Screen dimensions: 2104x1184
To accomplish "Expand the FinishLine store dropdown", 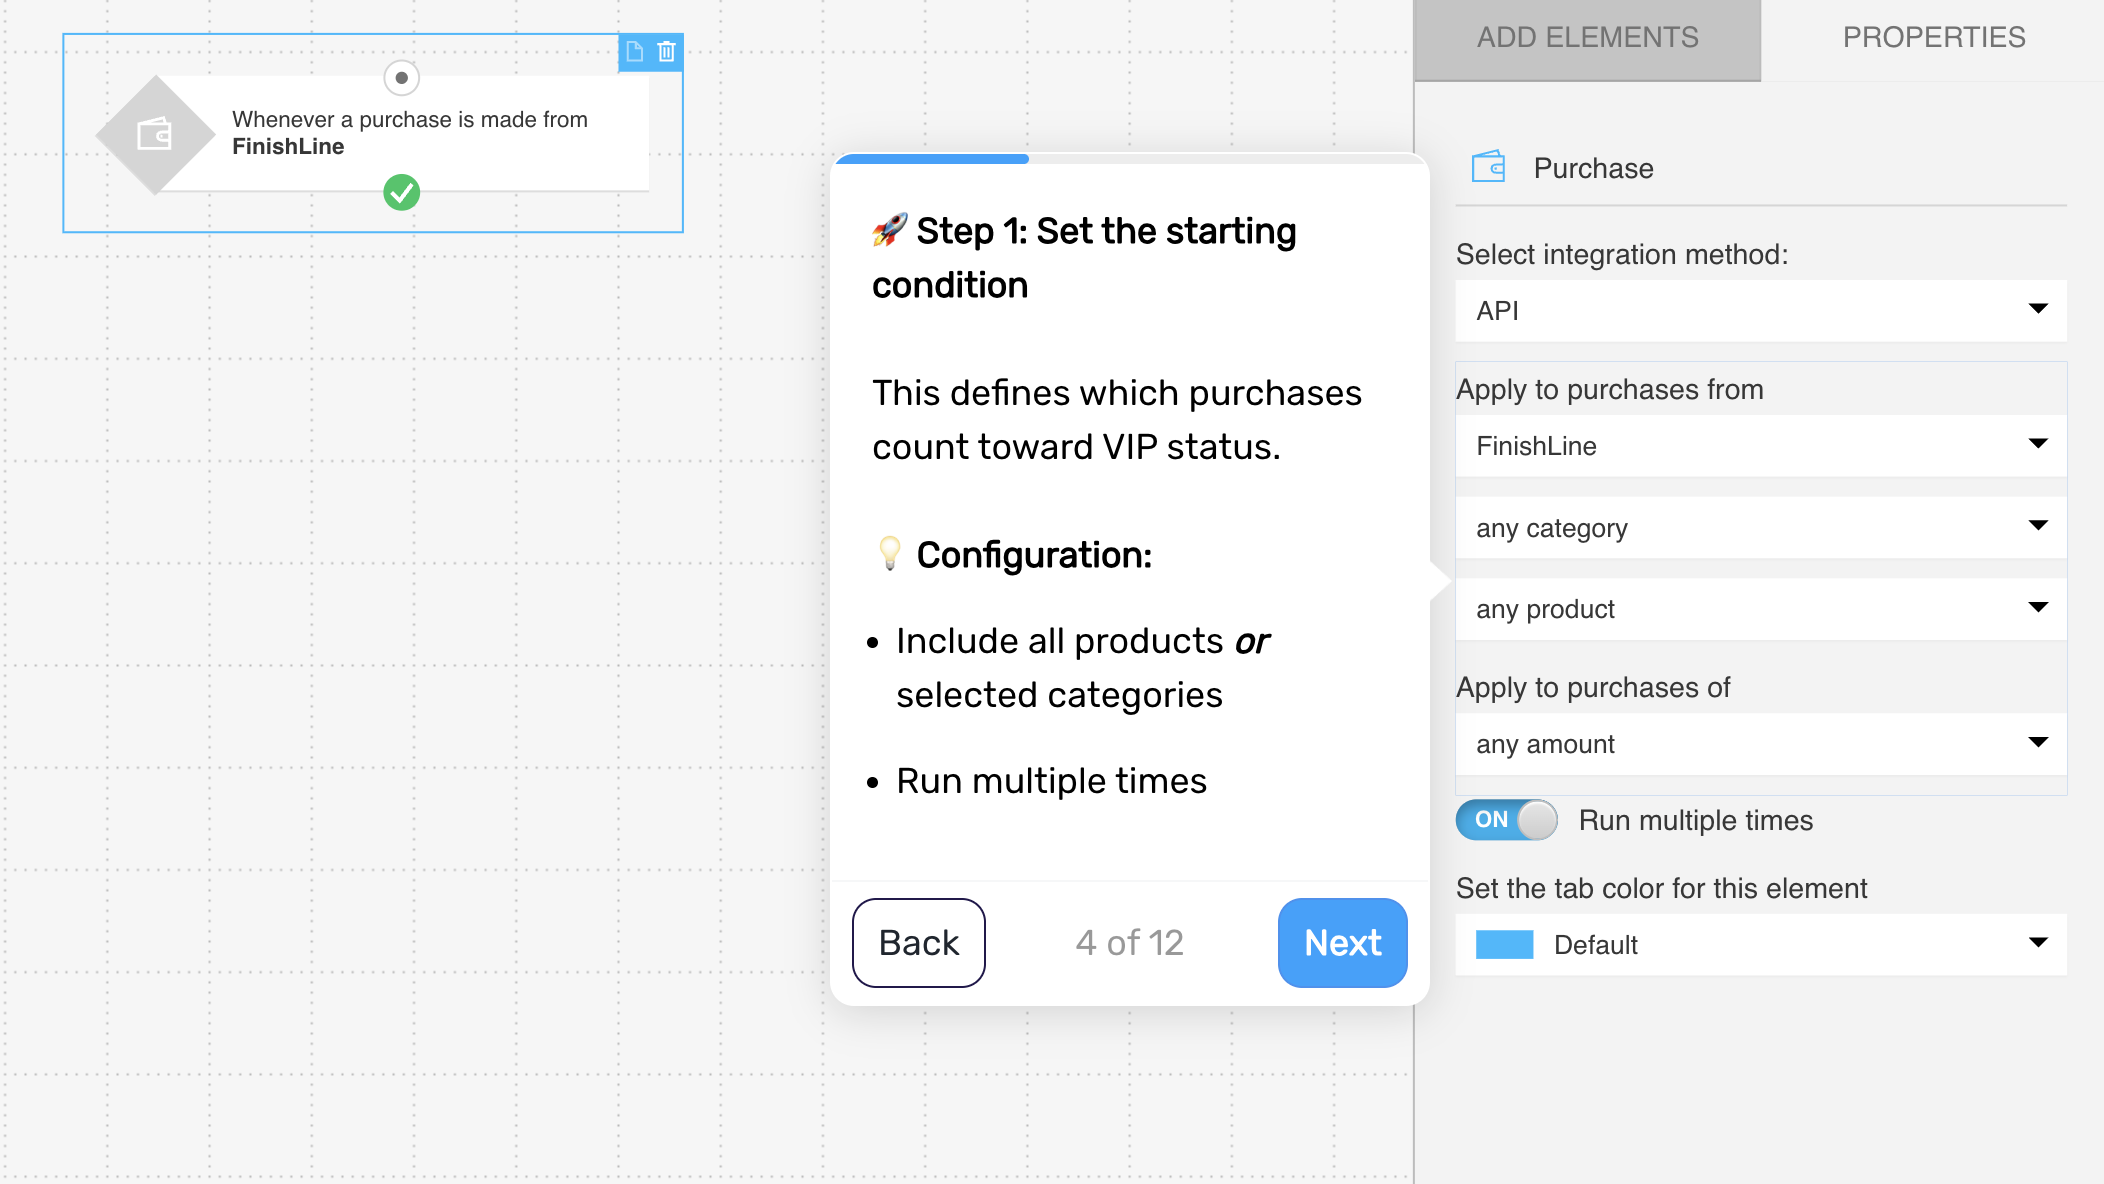I will coord(1761,446).
